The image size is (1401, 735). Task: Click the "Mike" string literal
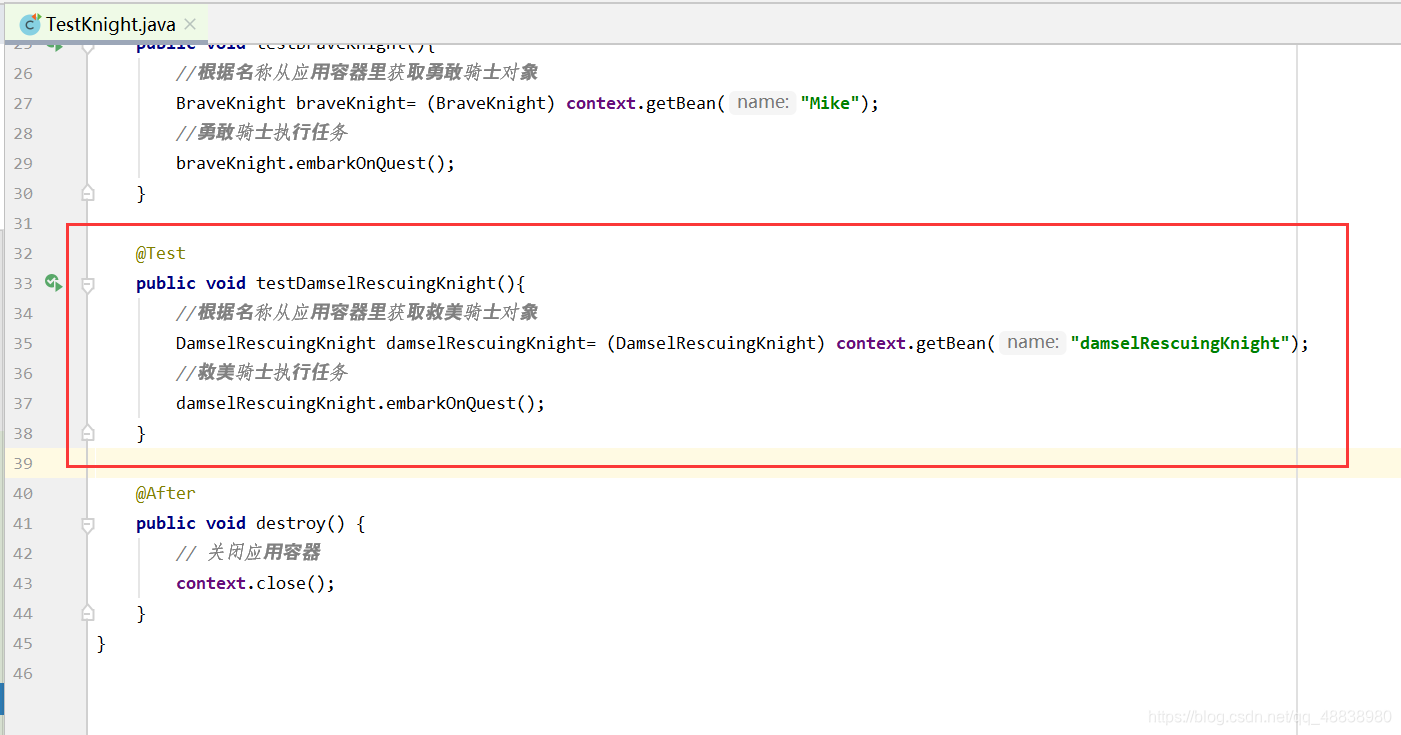(x=830, y=103)
